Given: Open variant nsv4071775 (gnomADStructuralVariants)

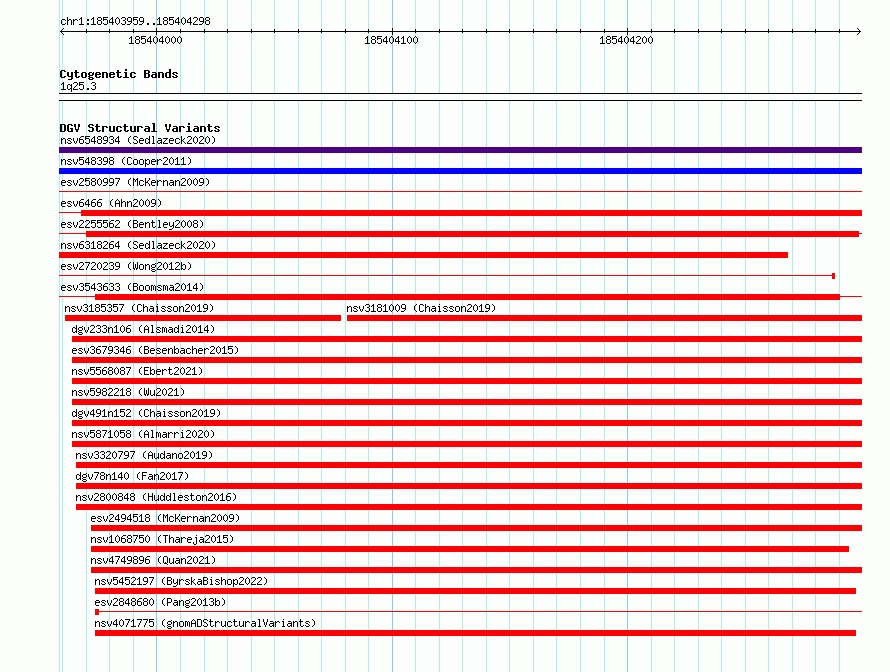Looking at the screenshot, I should [205, 623].
